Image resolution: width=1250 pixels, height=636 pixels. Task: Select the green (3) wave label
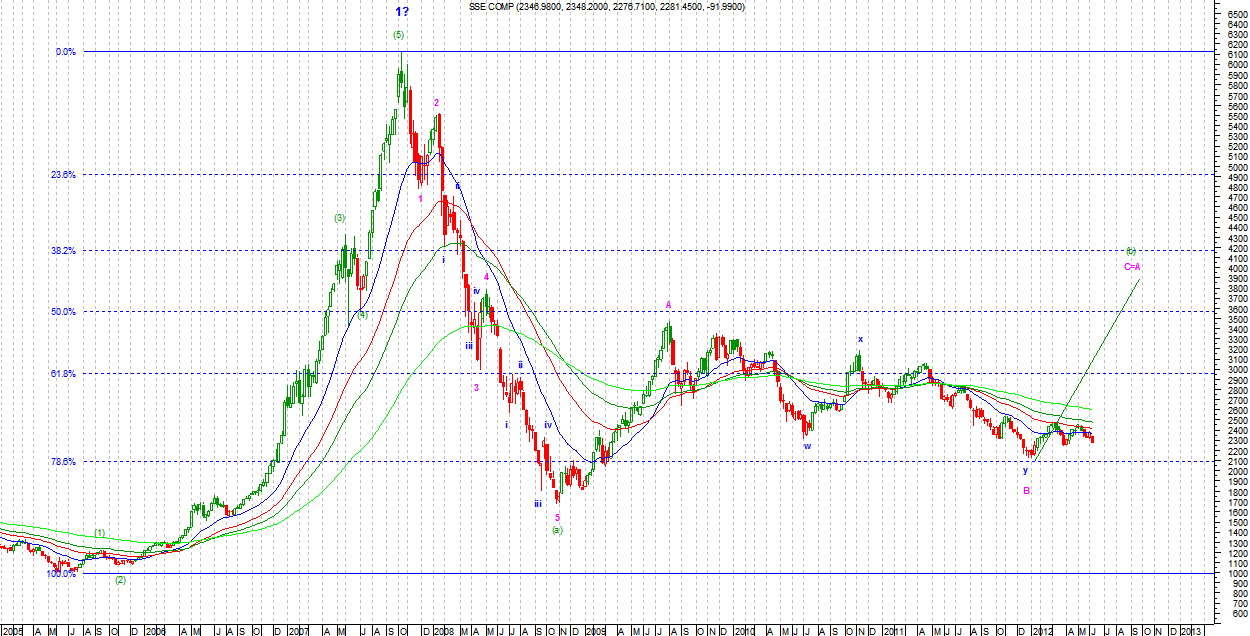click(340, 218)
